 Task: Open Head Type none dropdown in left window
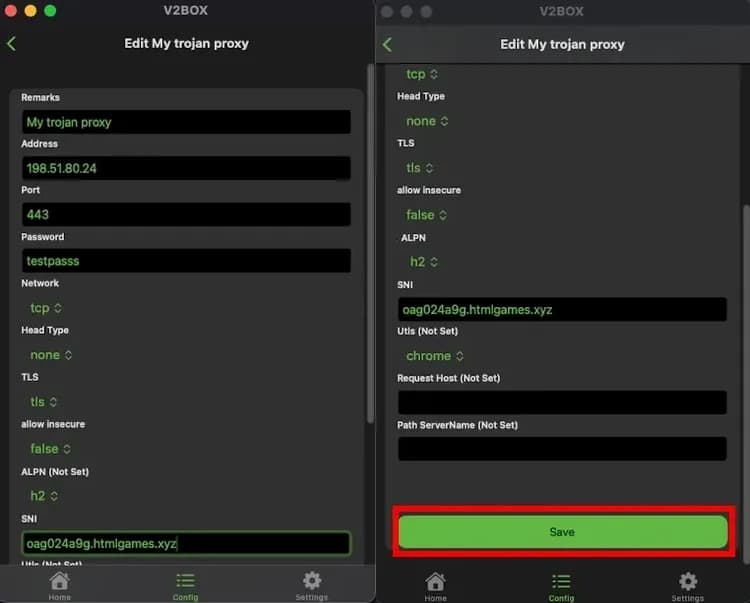click(x=51, y=355)
